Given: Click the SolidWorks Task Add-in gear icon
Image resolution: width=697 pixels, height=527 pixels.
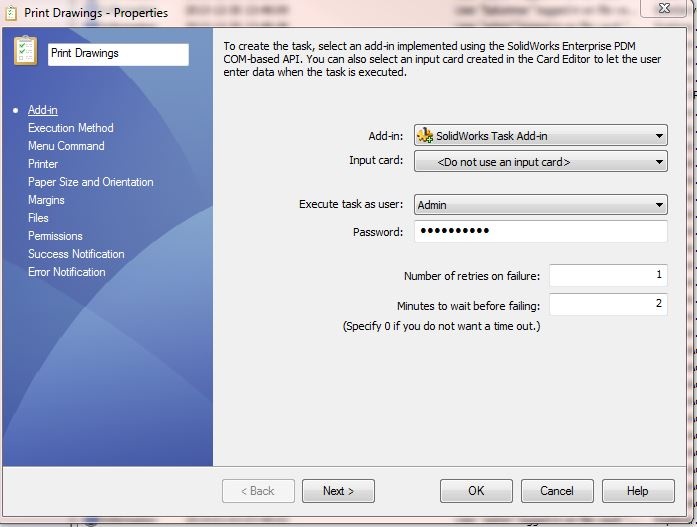Looking at the screenshot, I should point(425,136).
